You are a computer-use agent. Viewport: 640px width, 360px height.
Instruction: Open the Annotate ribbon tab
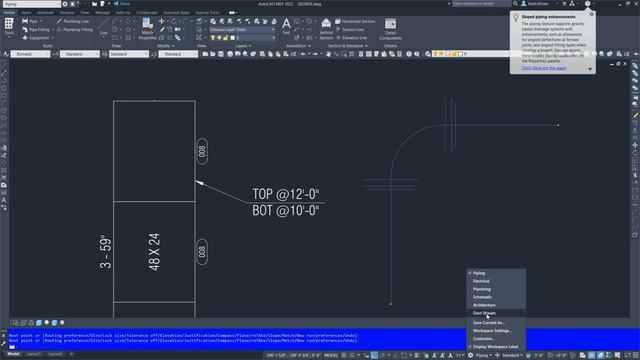[x=45, y=13]
